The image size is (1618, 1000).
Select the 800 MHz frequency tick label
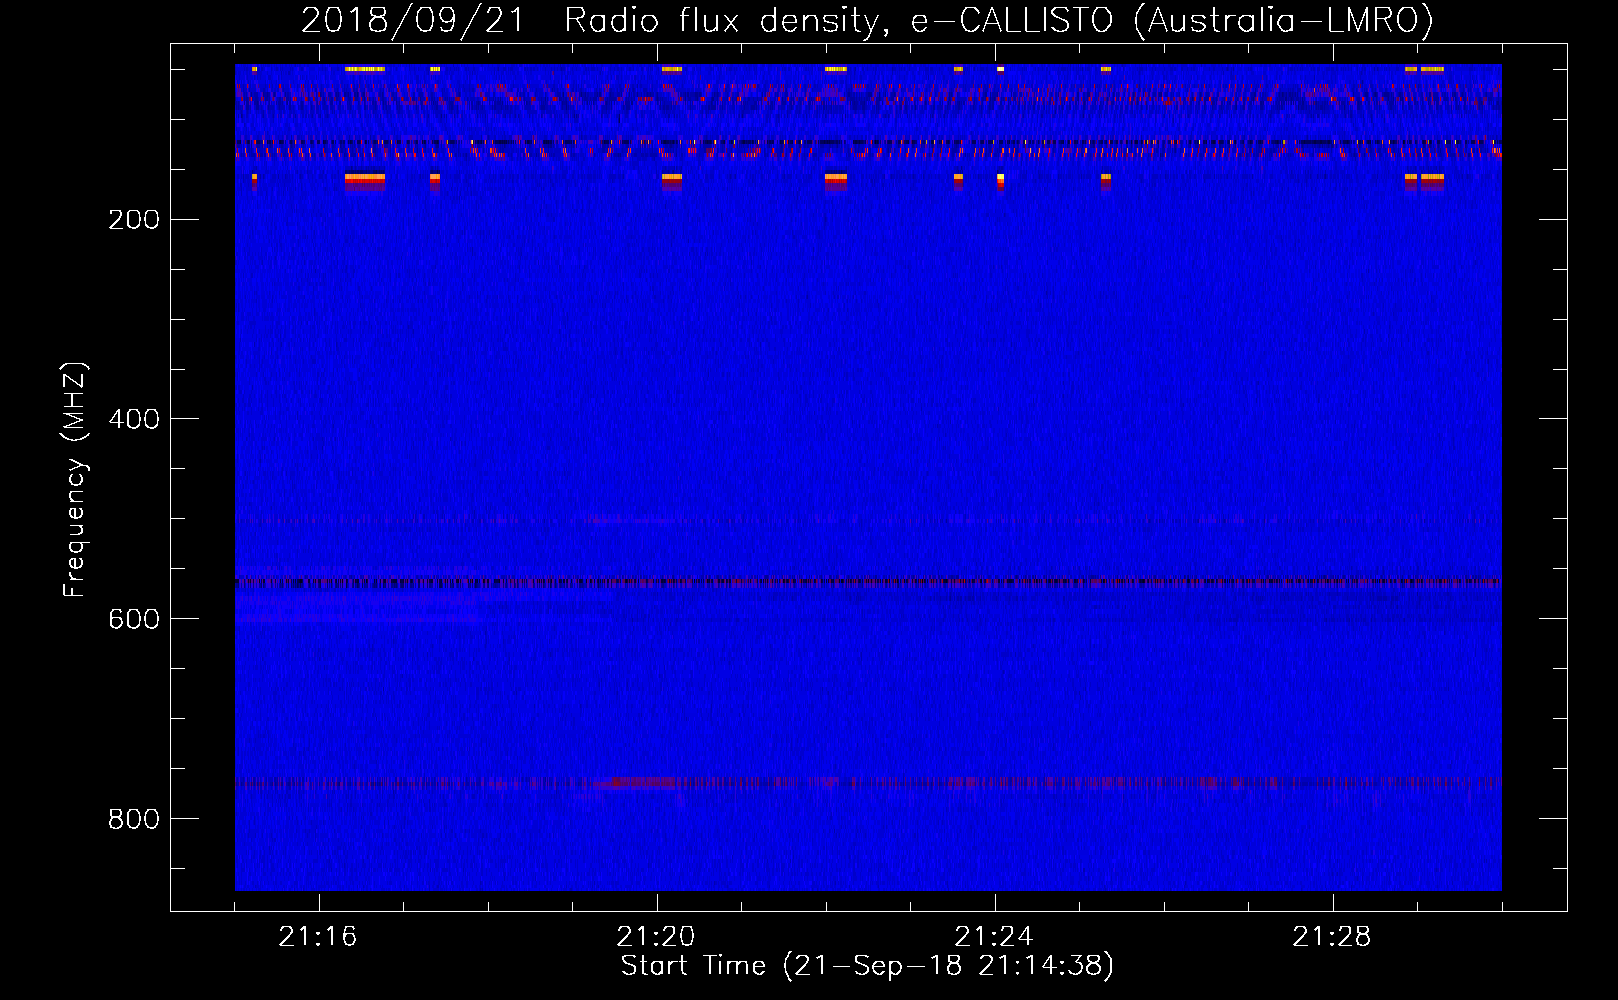pos(134,819)
